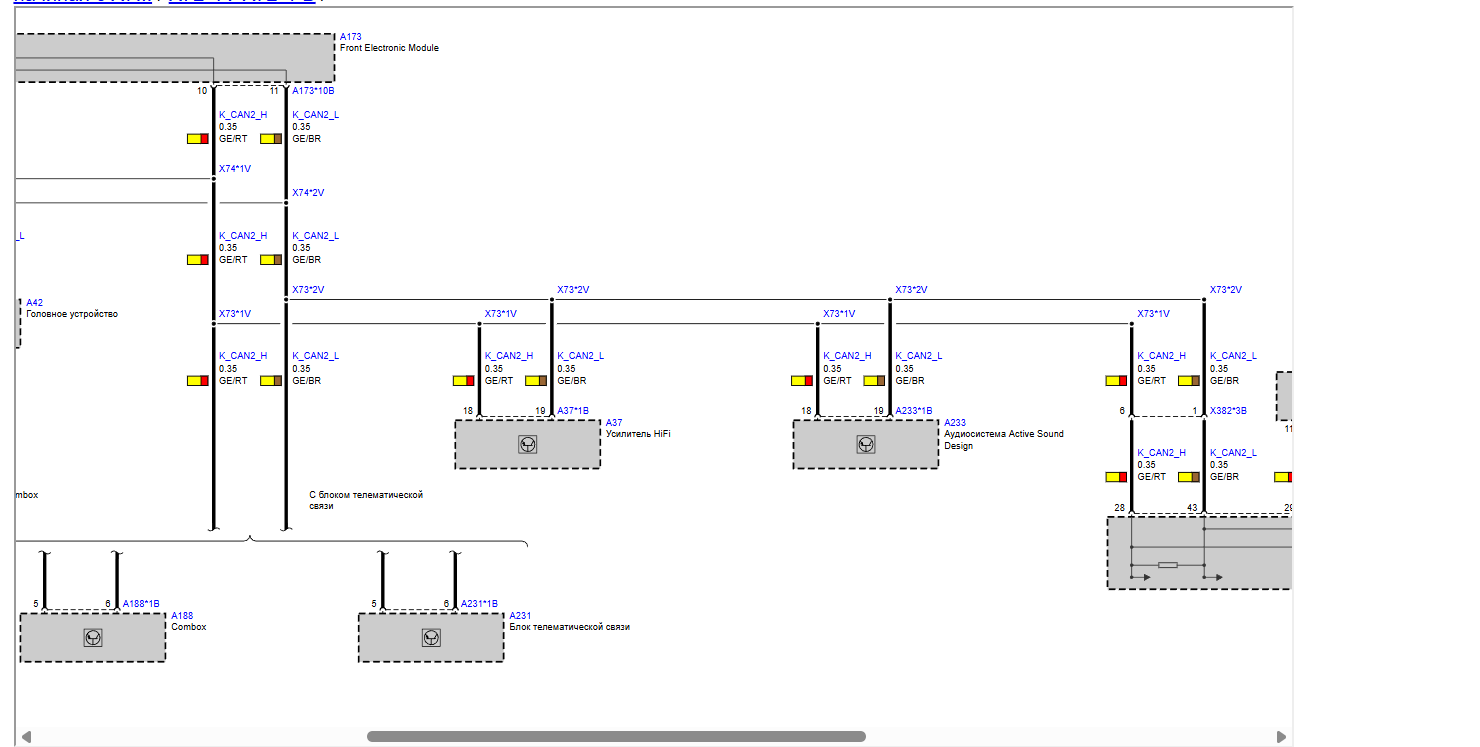Select the component icon inside the A188 Combox box
The width and height of the screenshot is (1480, 747).
93,637
